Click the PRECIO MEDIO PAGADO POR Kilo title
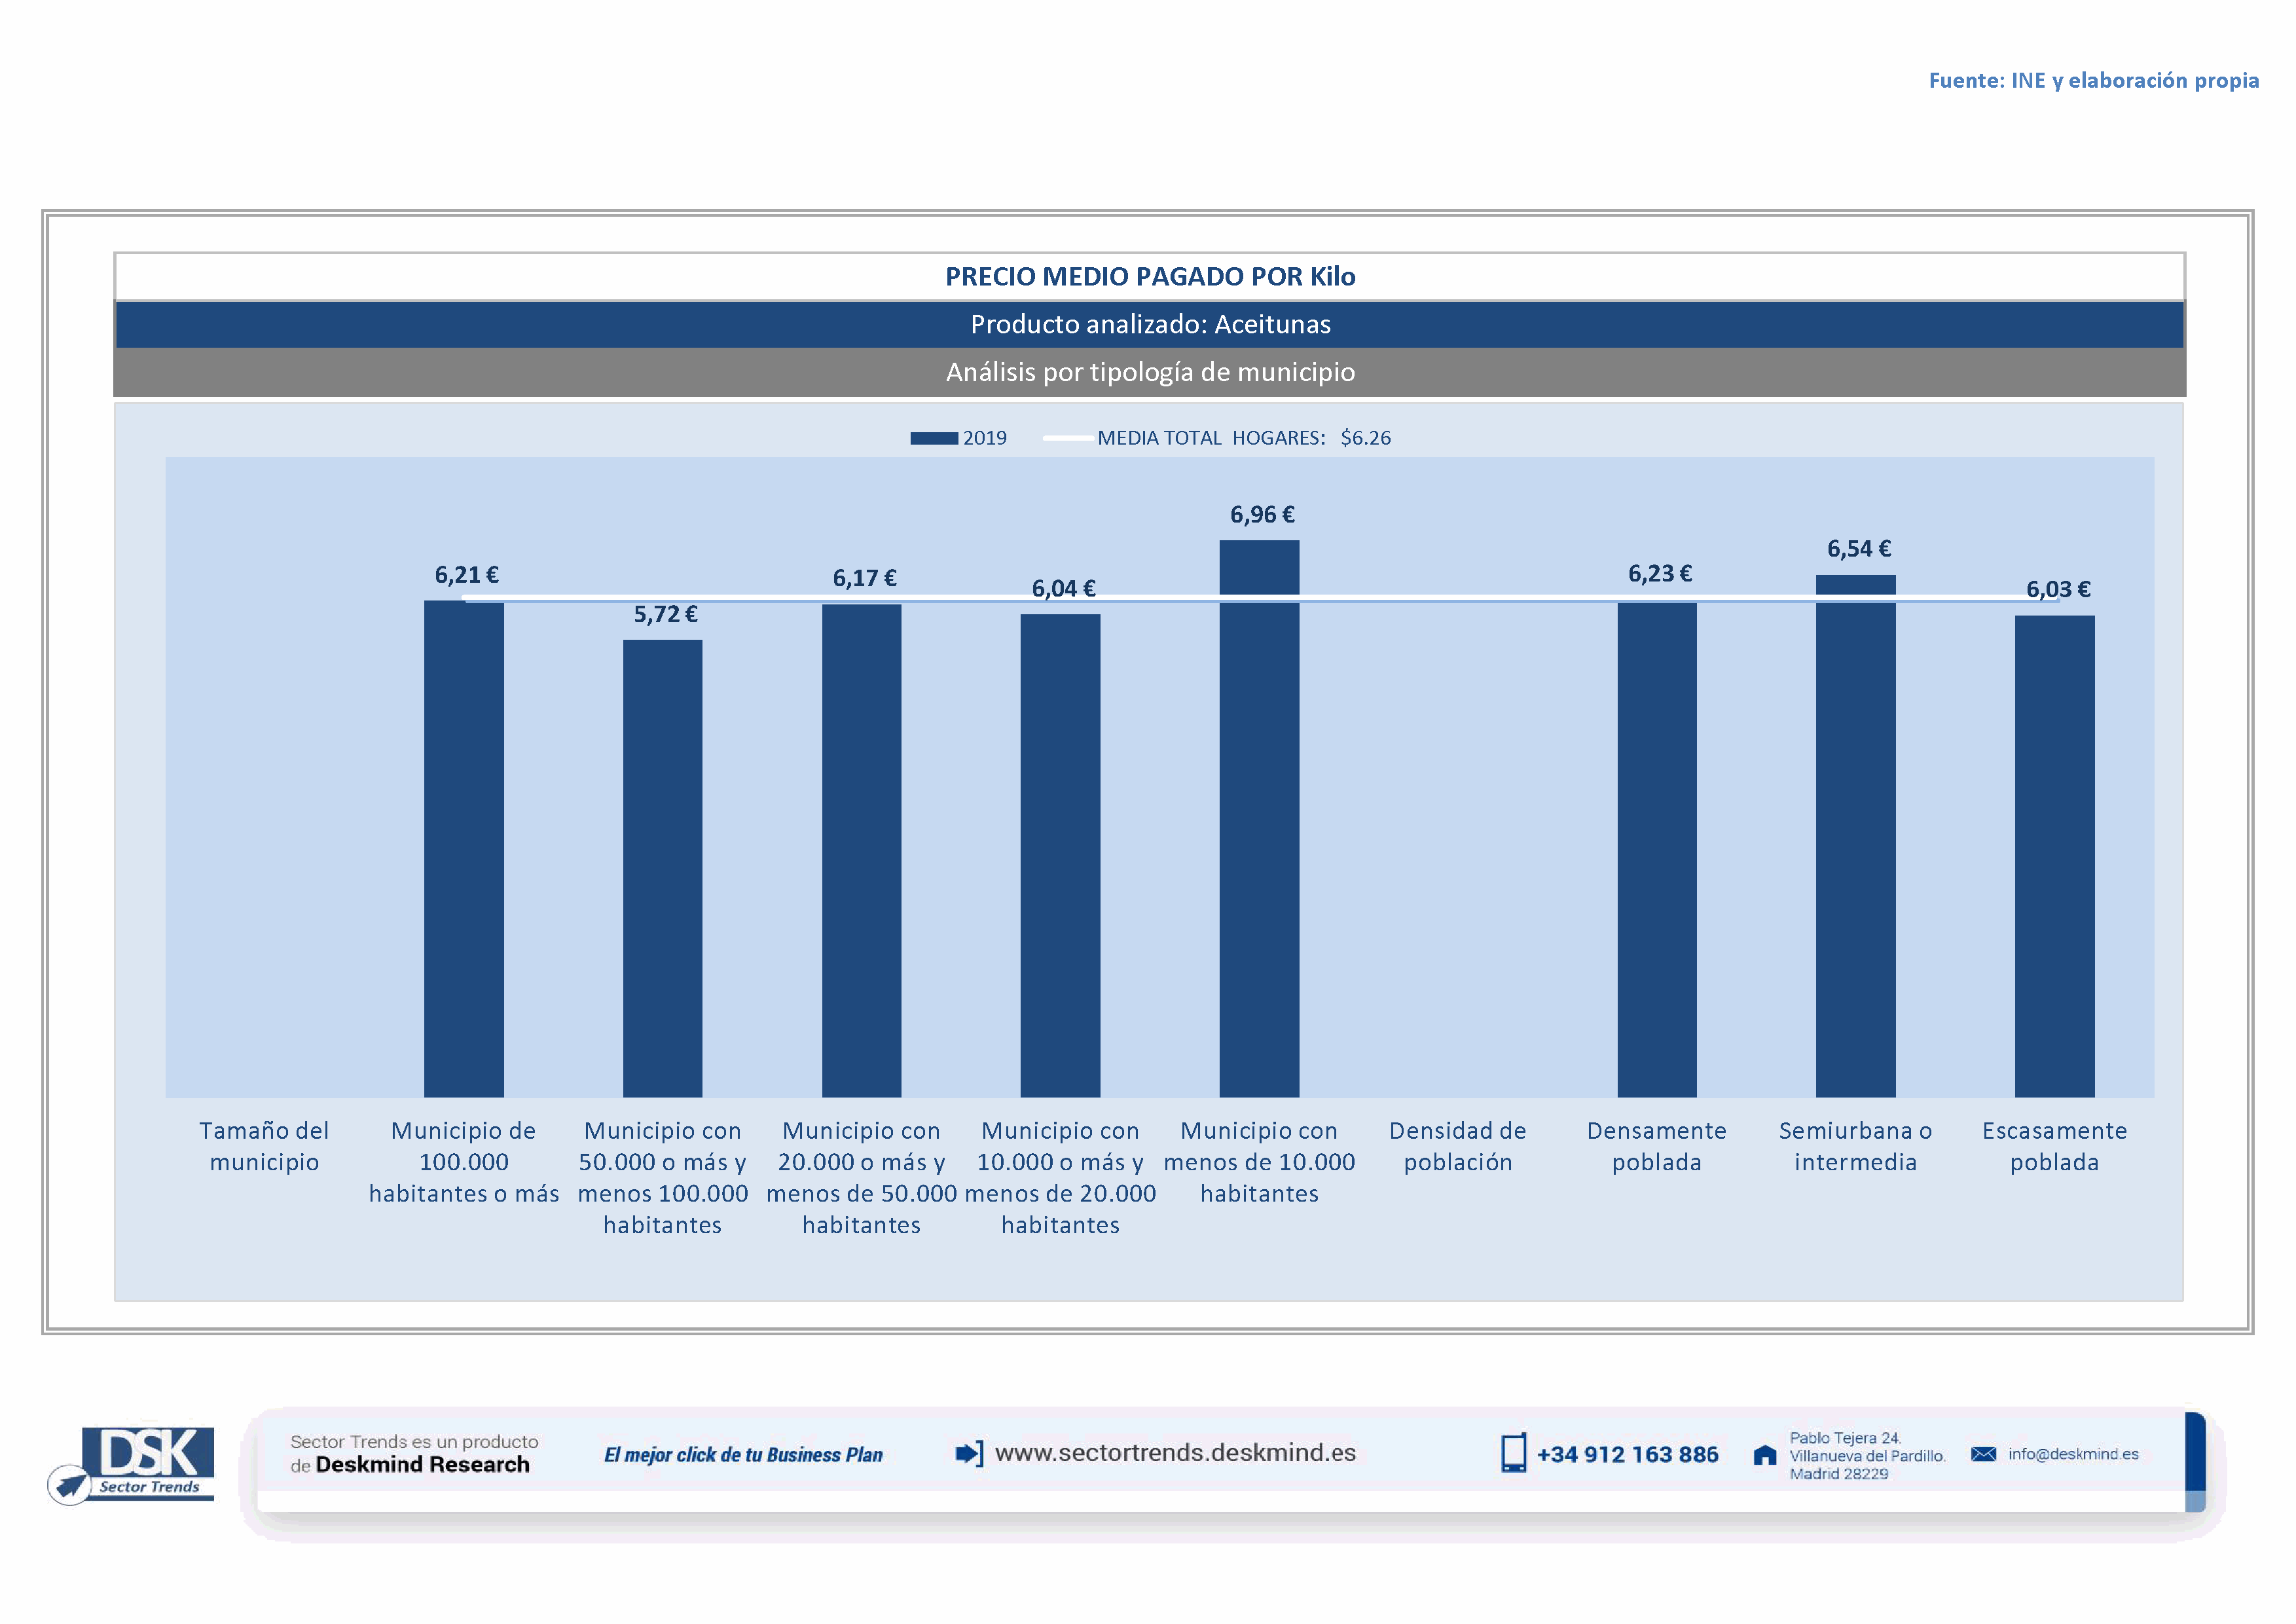This screenshot has width=2296, height=1624. pyautogui.click(x=1150, y=277)
